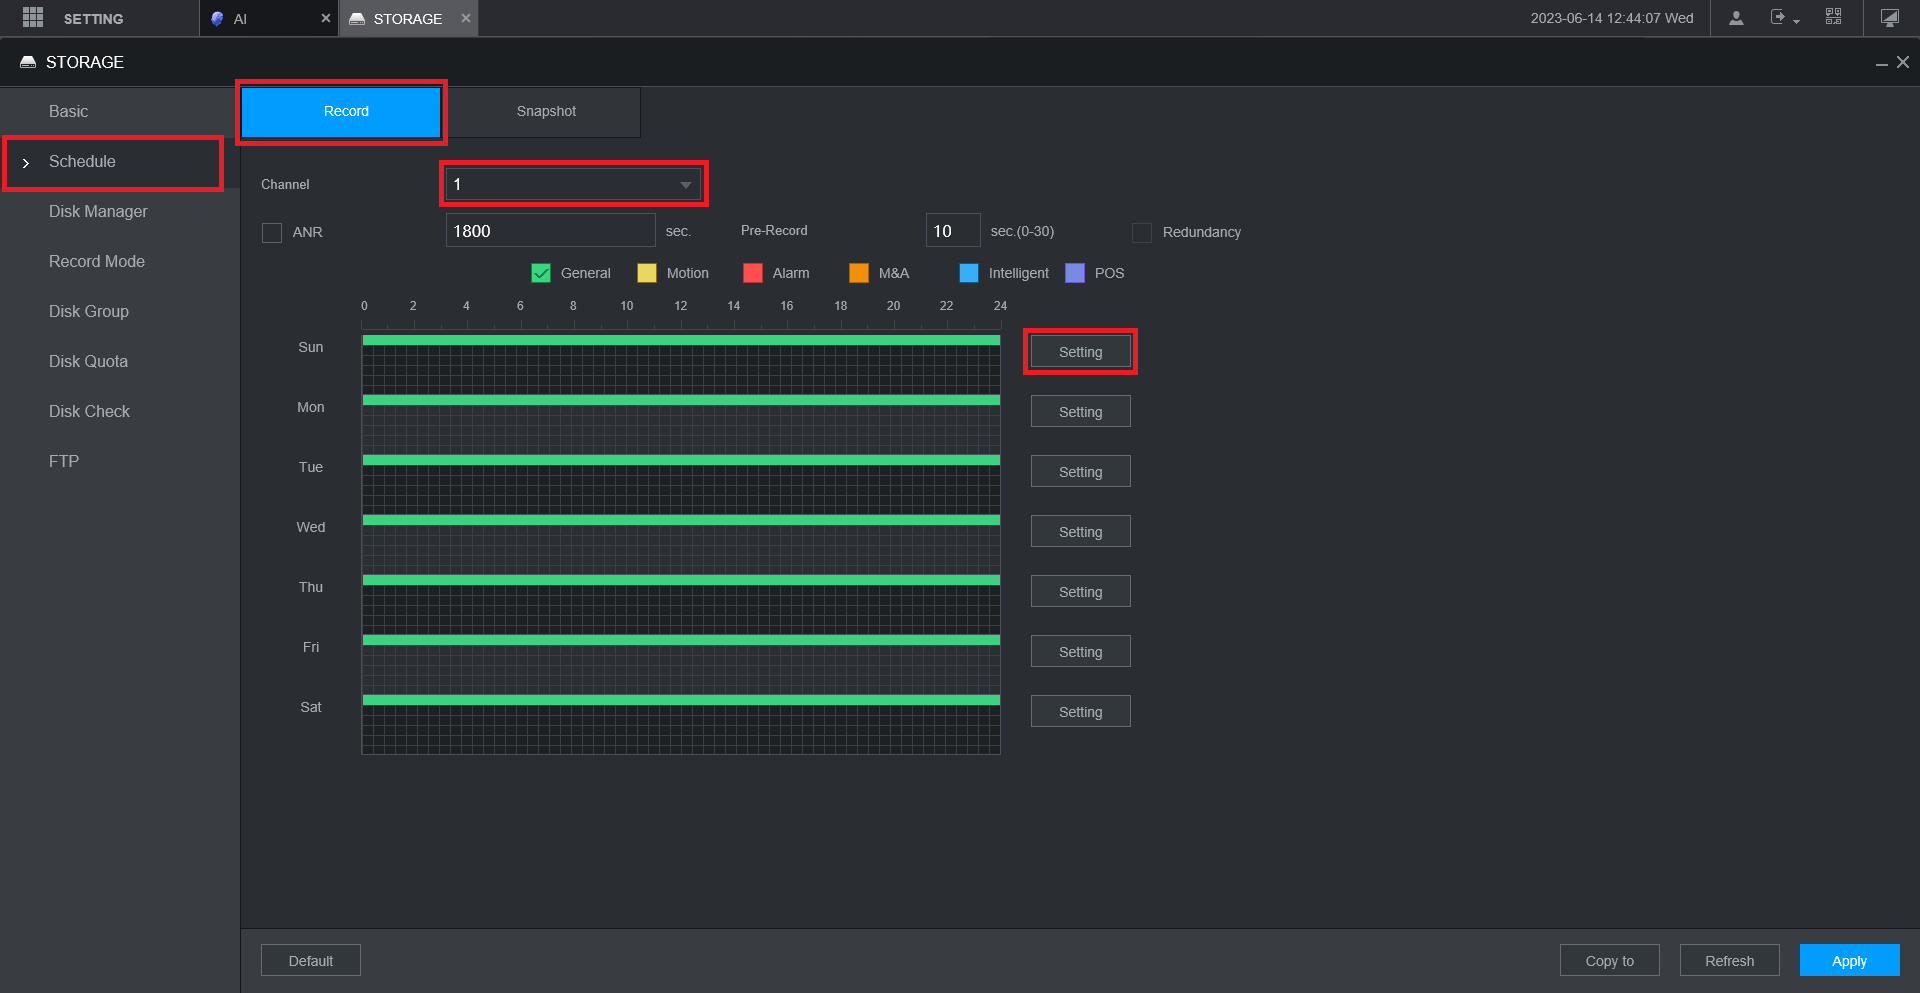The height and width of the screenshot is (993, 1920).
Task: Open the logout dropdown icon
Action: (1784, 18)
